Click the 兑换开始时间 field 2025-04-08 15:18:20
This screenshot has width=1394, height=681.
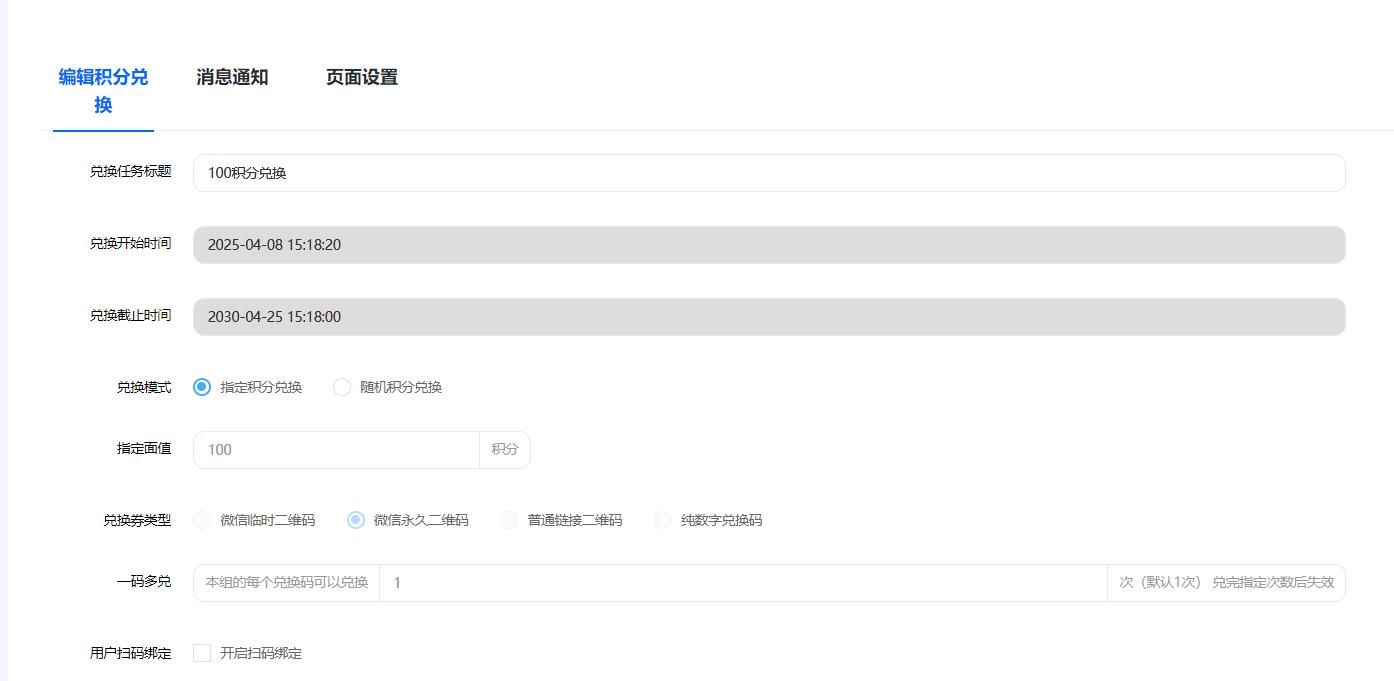coord(769,245)
